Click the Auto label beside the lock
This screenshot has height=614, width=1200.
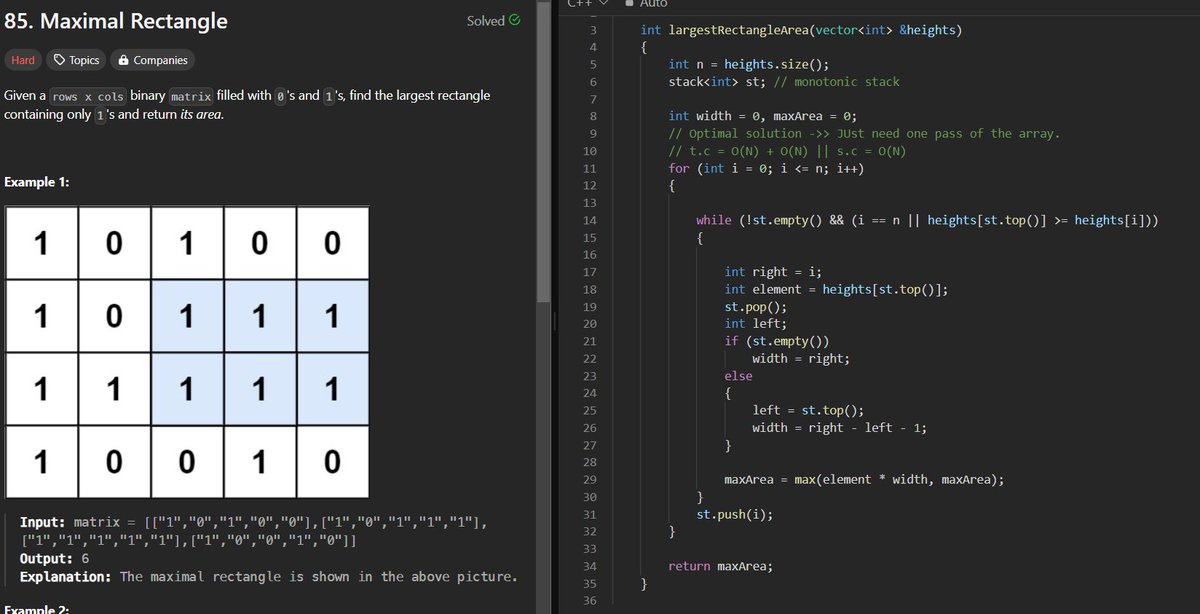tap(652, 3)
